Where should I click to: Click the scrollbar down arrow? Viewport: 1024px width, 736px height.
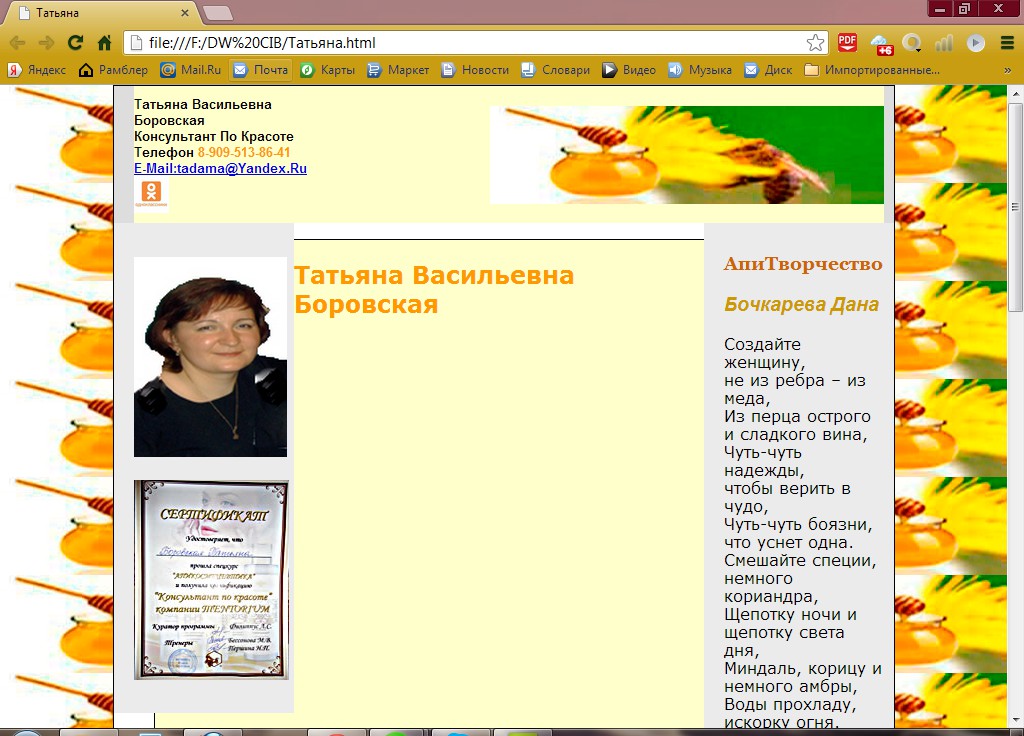tap(1015, 719)
